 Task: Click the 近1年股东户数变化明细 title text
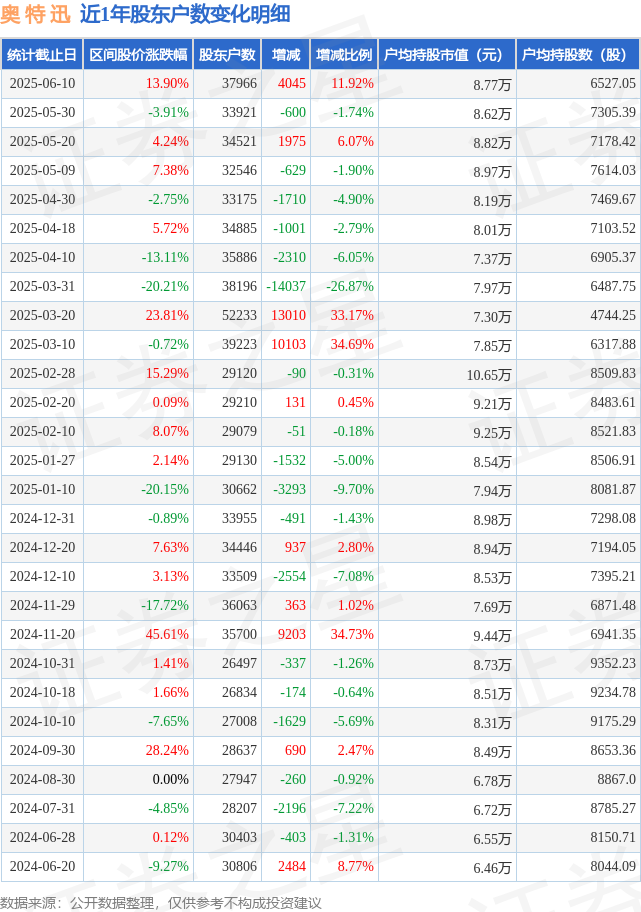(x=185, y=15)
